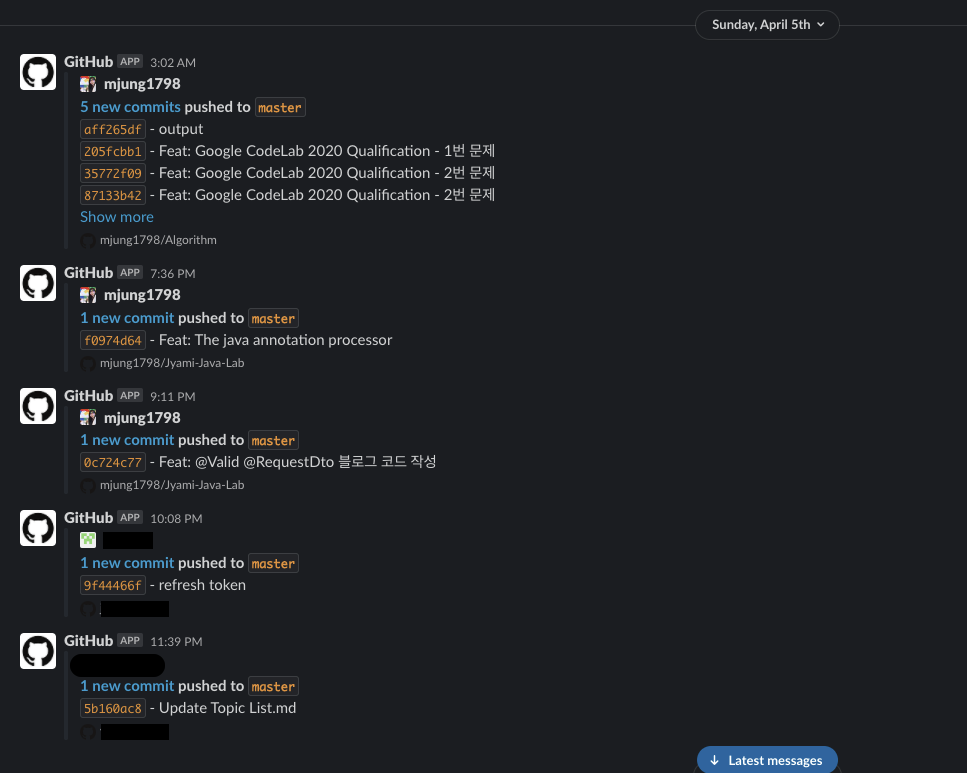Click GitHub avatar on the 11:39 PM message

(x=38, y=651)
